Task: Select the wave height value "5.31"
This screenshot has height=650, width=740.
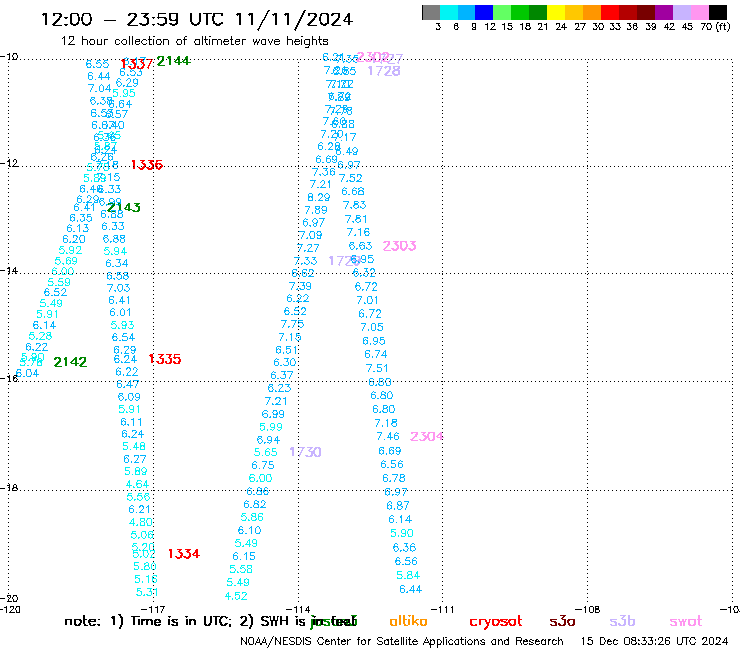Action: (x=147, y=592)
